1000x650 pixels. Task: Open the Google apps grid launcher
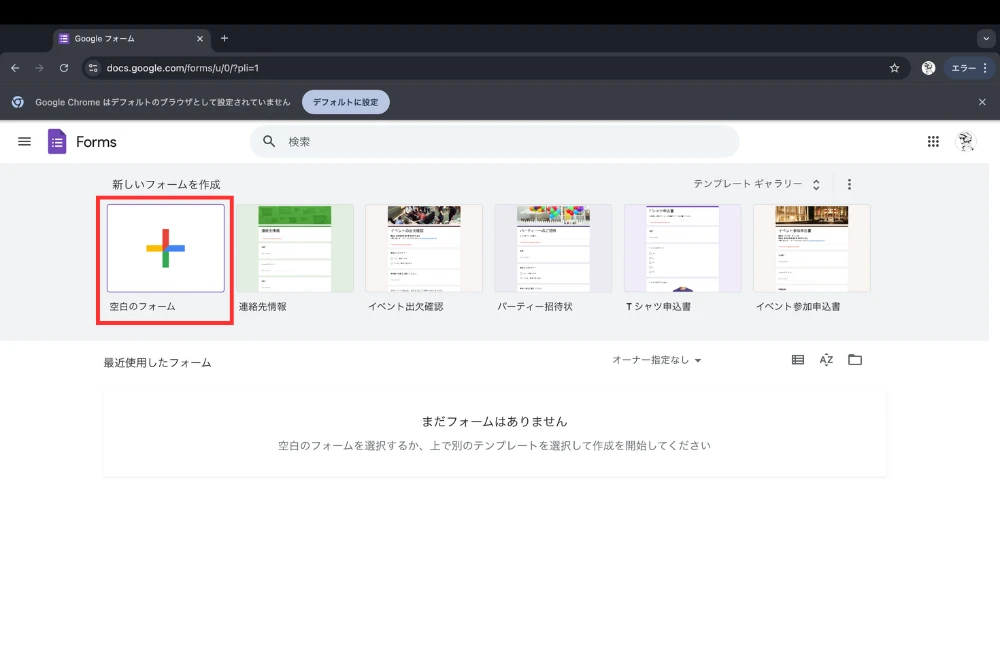(933, 142)
